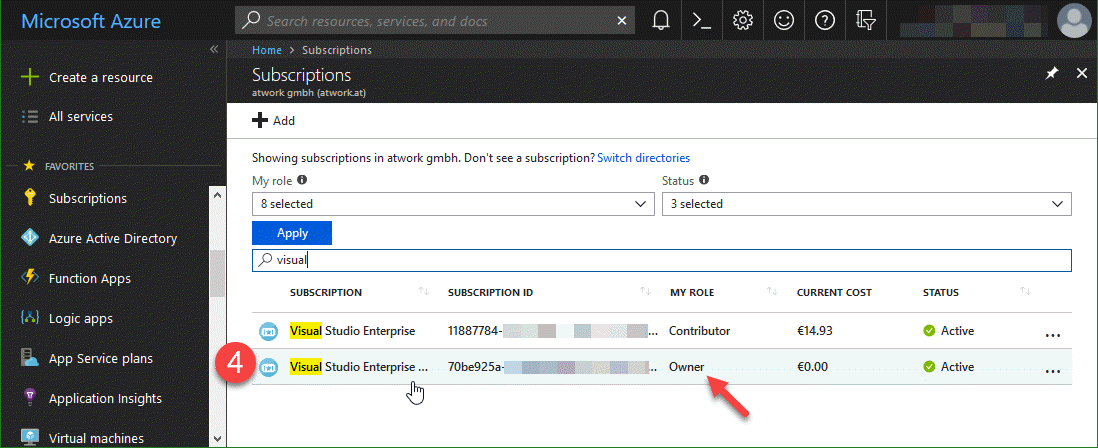Open the ellipsis menu for Owner subscription row
The width and height of the screenshot is (1098, 448).
[x=1052, y=370]
